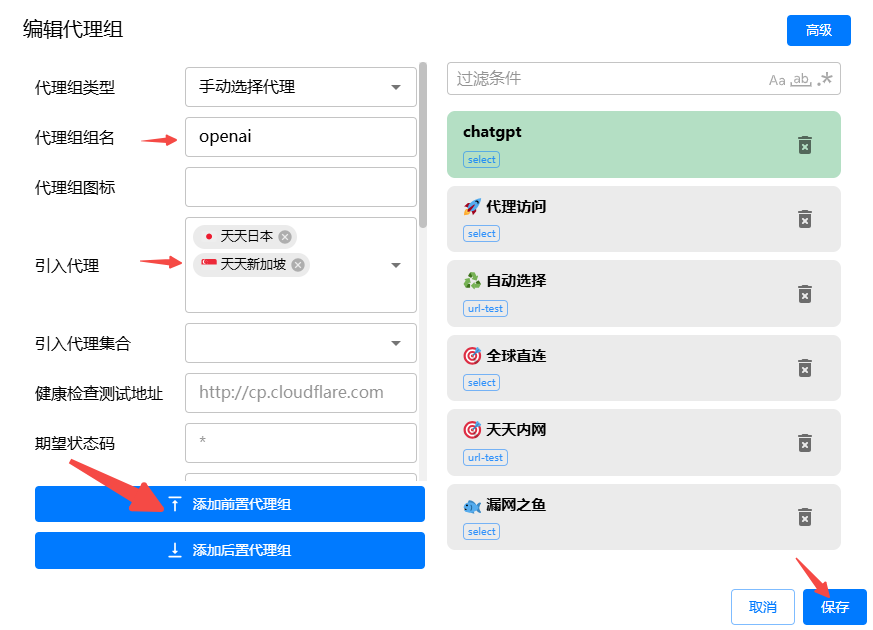The height and width of the screenshot is (630, 873).
Task: Delete the 天天内网 group
Action: pos(805,443)
